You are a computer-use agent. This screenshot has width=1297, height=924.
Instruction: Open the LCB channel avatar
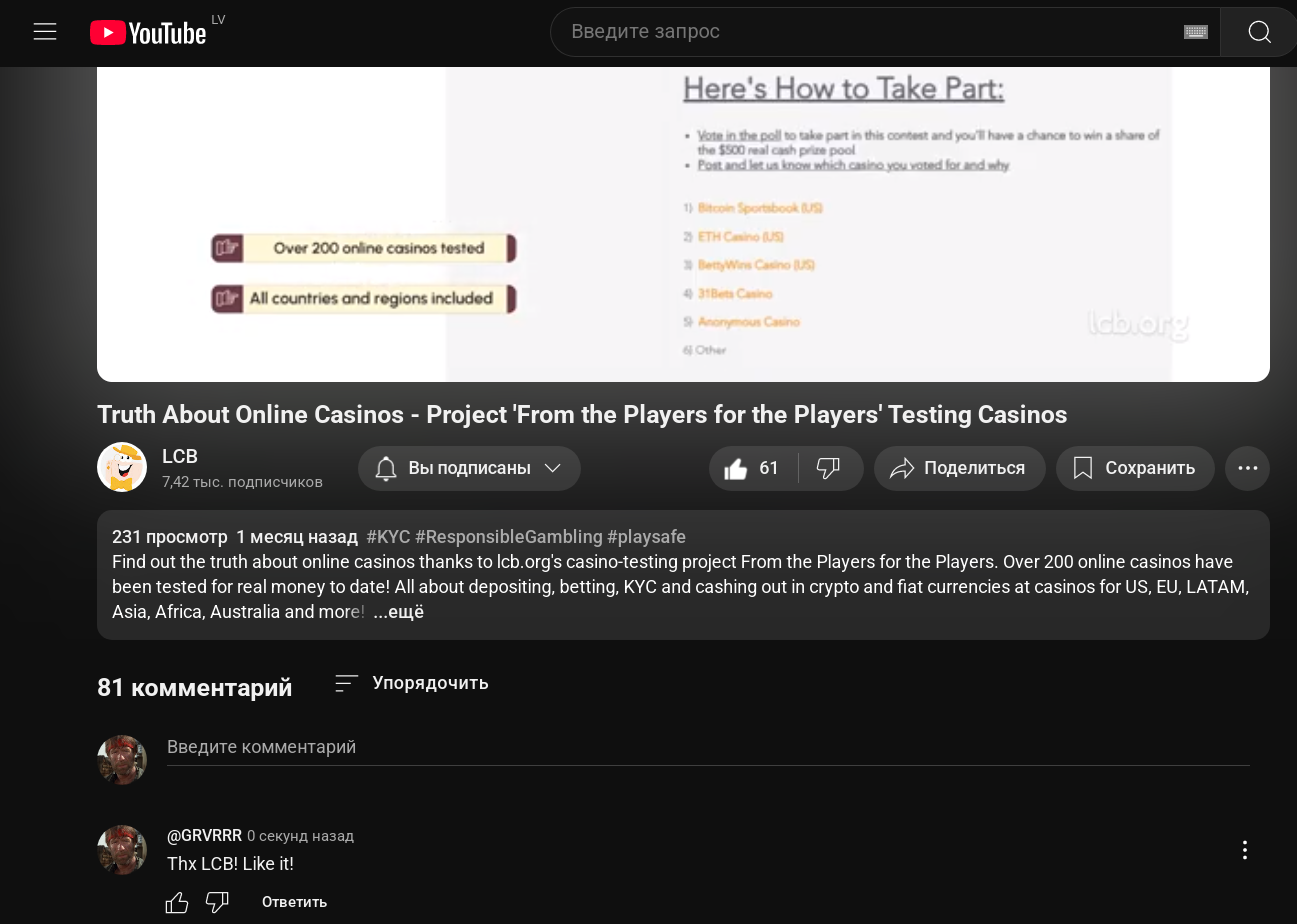click(122, 467)
